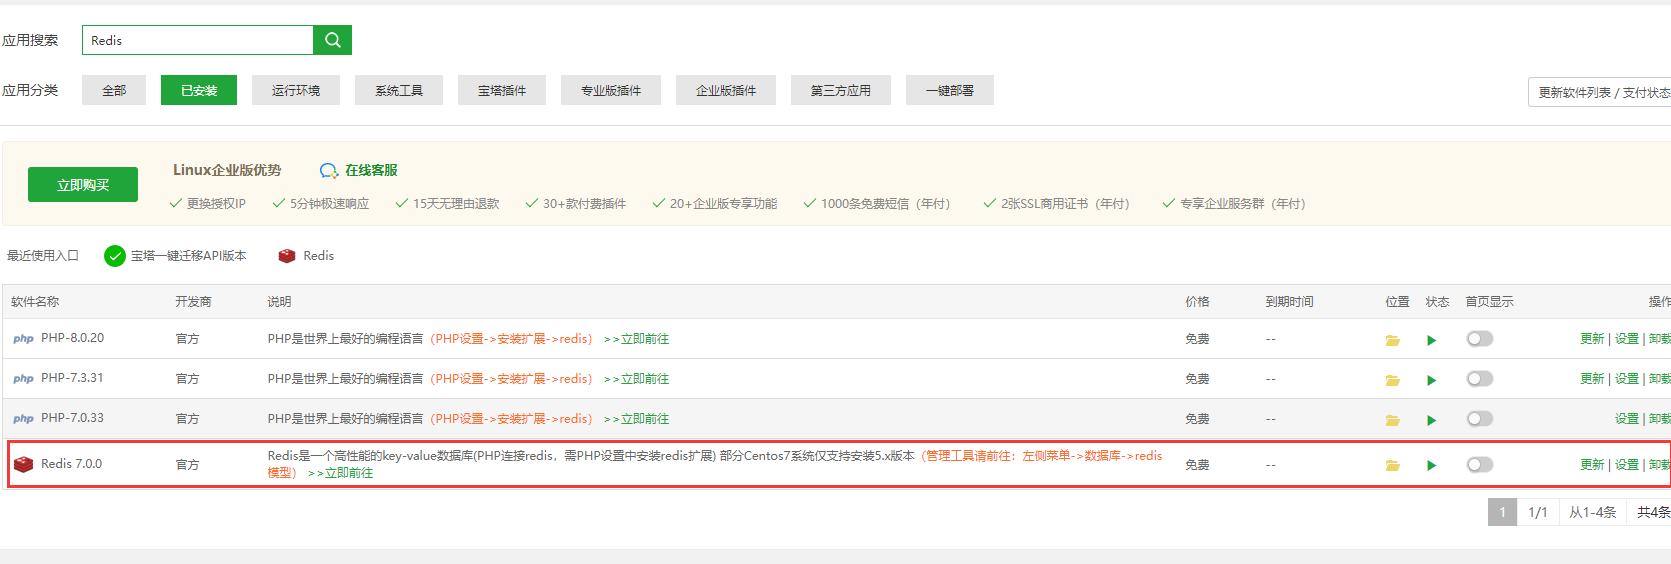Focus the 应用搜索 input containing Redis
The width and height of the screenshot is (1671, 564).
coord(198,40)
